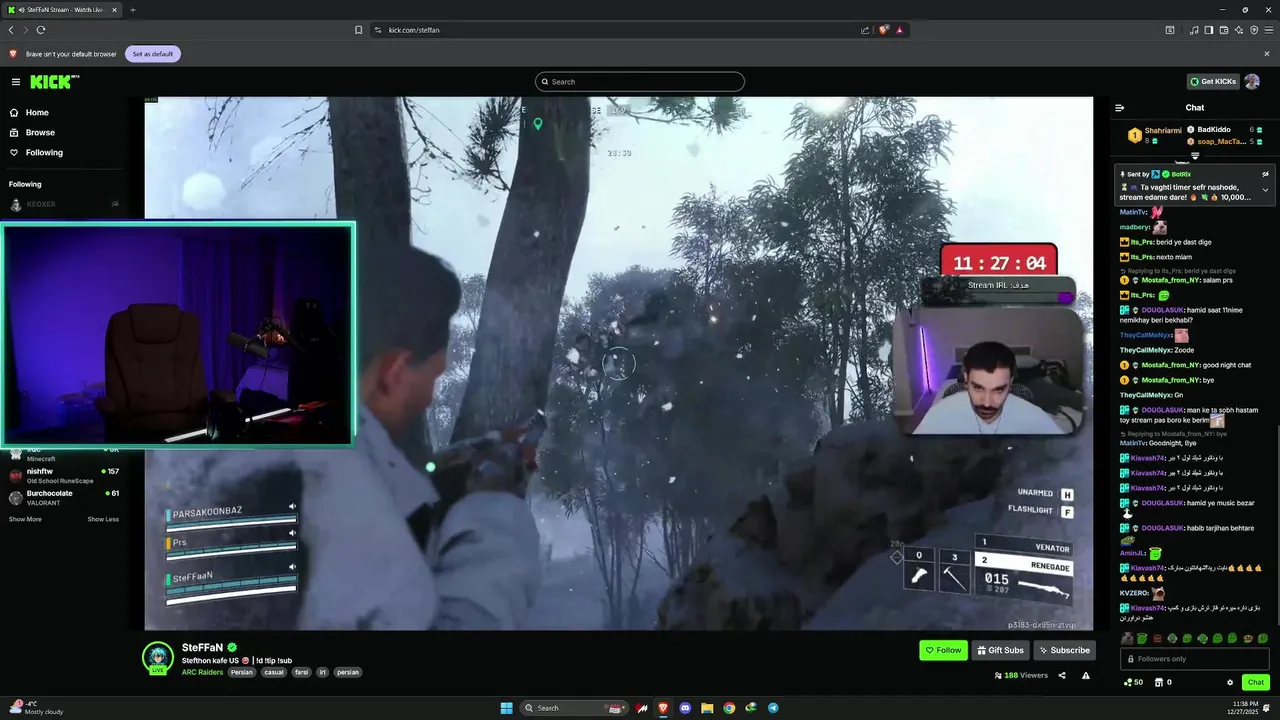Open Brave Leo AI sparkle icon
Viewport: 1280px width, 720px height.
click(x=1239, y=30)
